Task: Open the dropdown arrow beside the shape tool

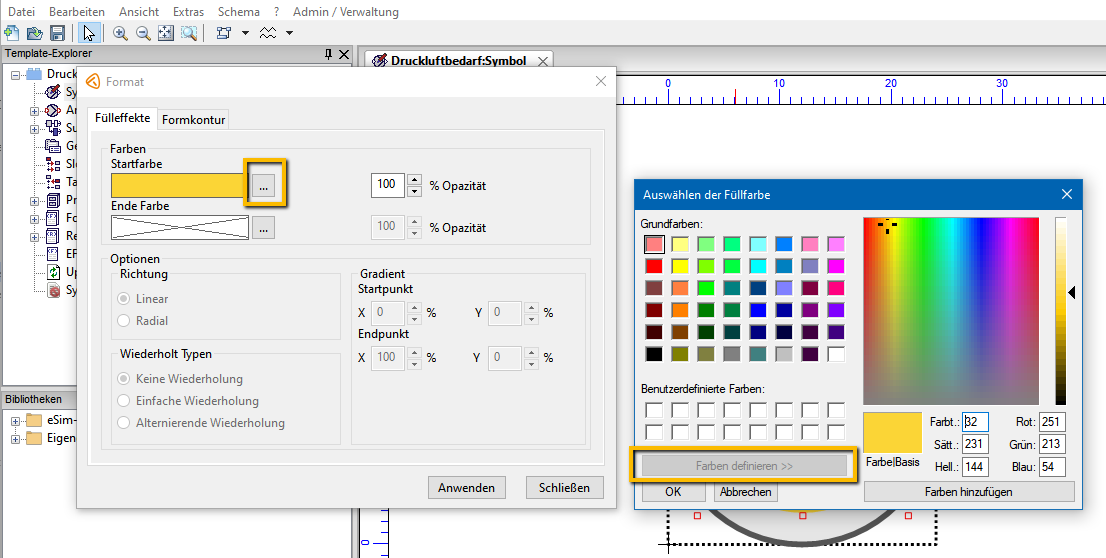Action: click(245, 33)
